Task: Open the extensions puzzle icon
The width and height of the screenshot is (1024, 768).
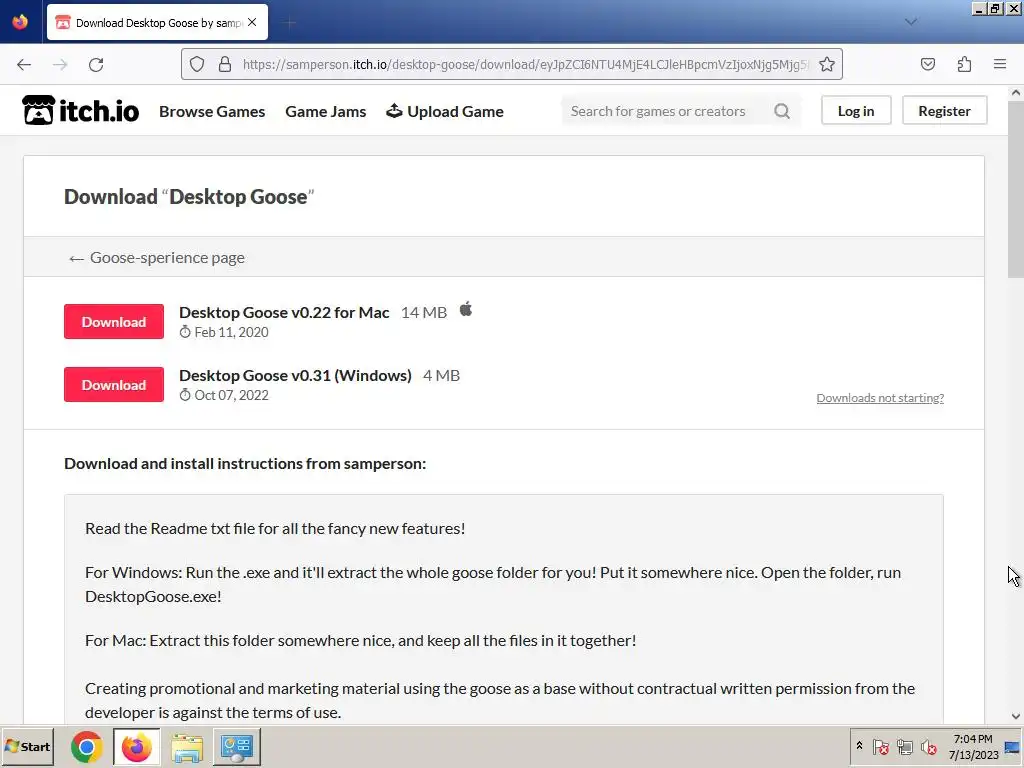Action: tap(964, 64)
